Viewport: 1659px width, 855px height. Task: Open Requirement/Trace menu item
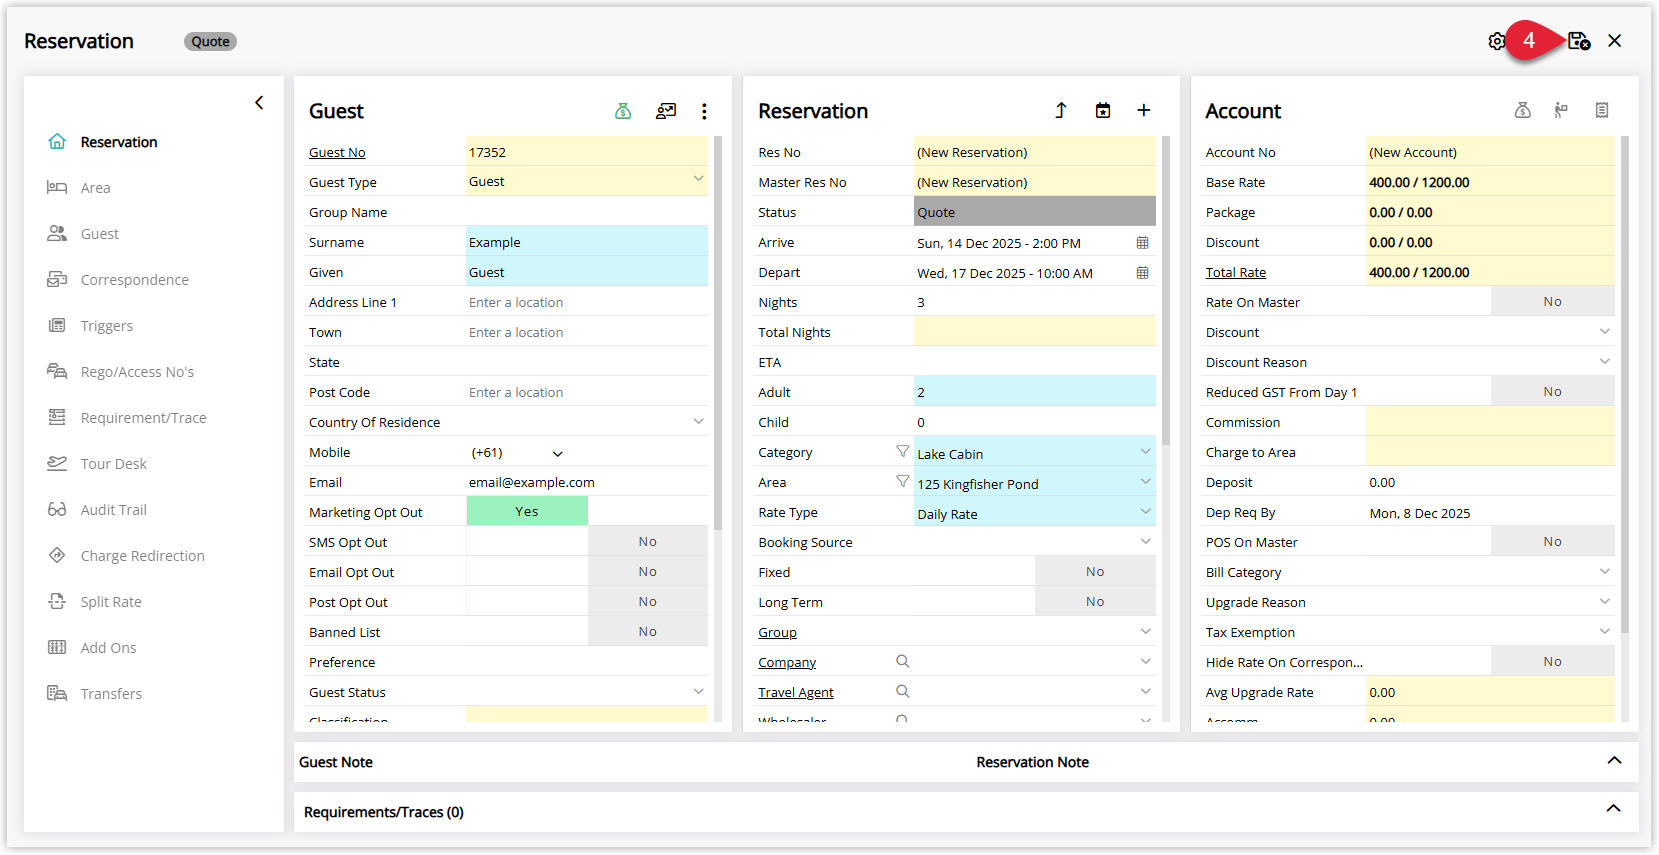(x=143, y=418)
